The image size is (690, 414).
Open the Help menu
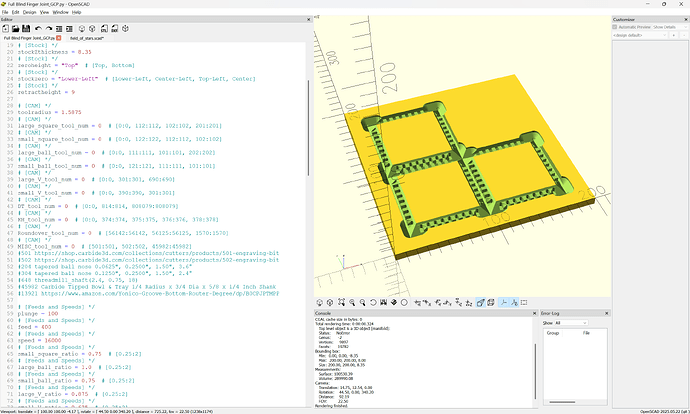point(77,12)
